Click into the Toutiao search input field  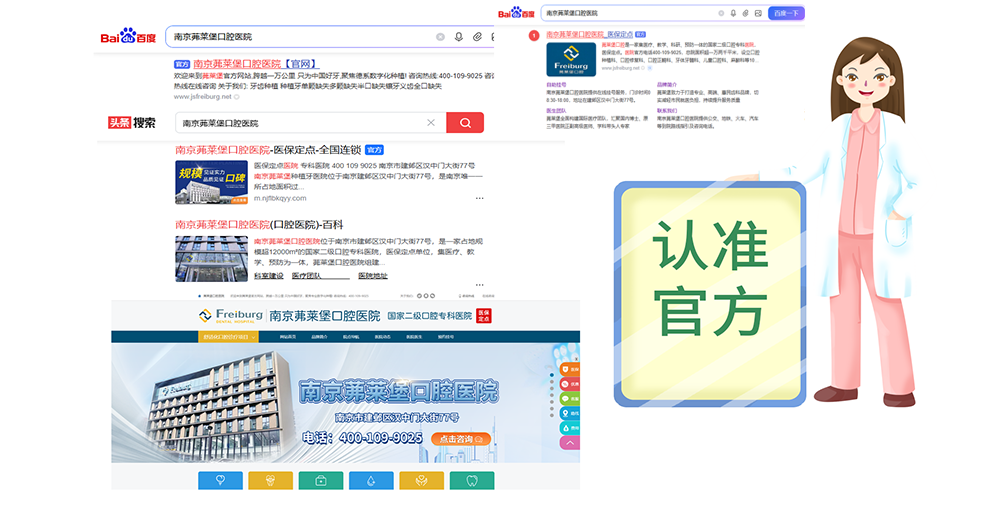[x=300, y=123]
